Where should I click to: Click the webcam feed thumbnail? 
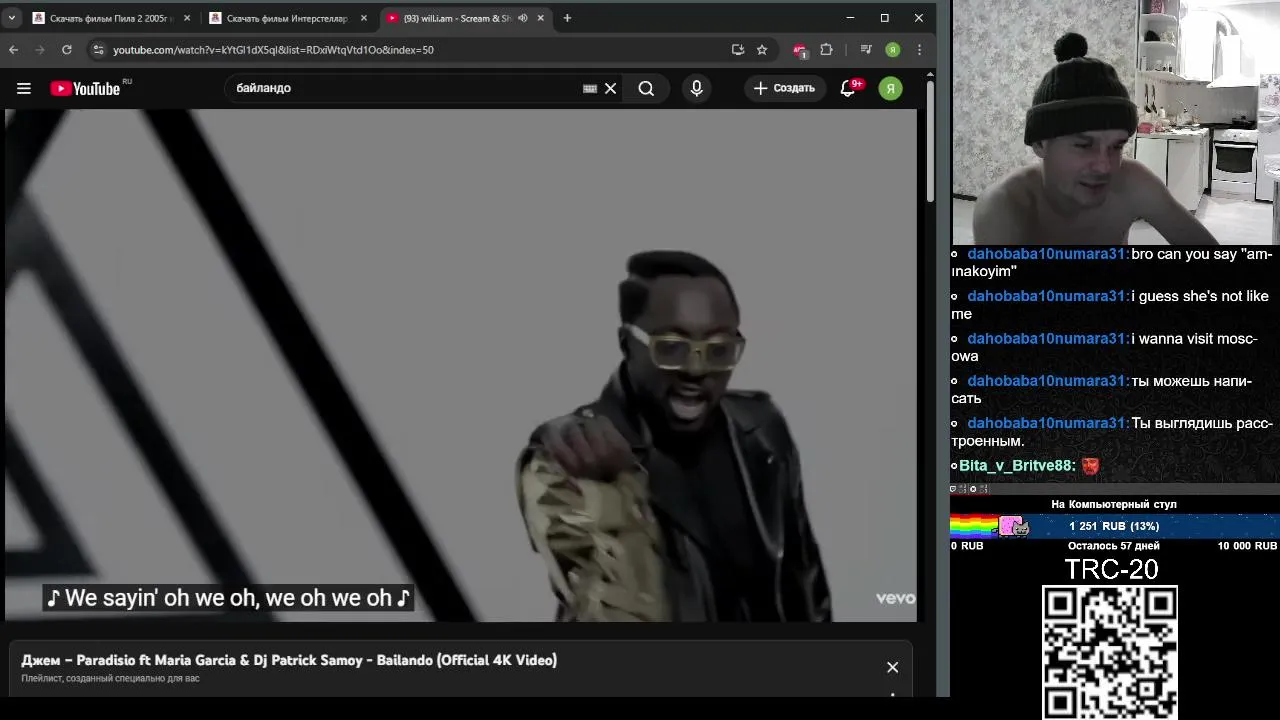(1115, 122)
